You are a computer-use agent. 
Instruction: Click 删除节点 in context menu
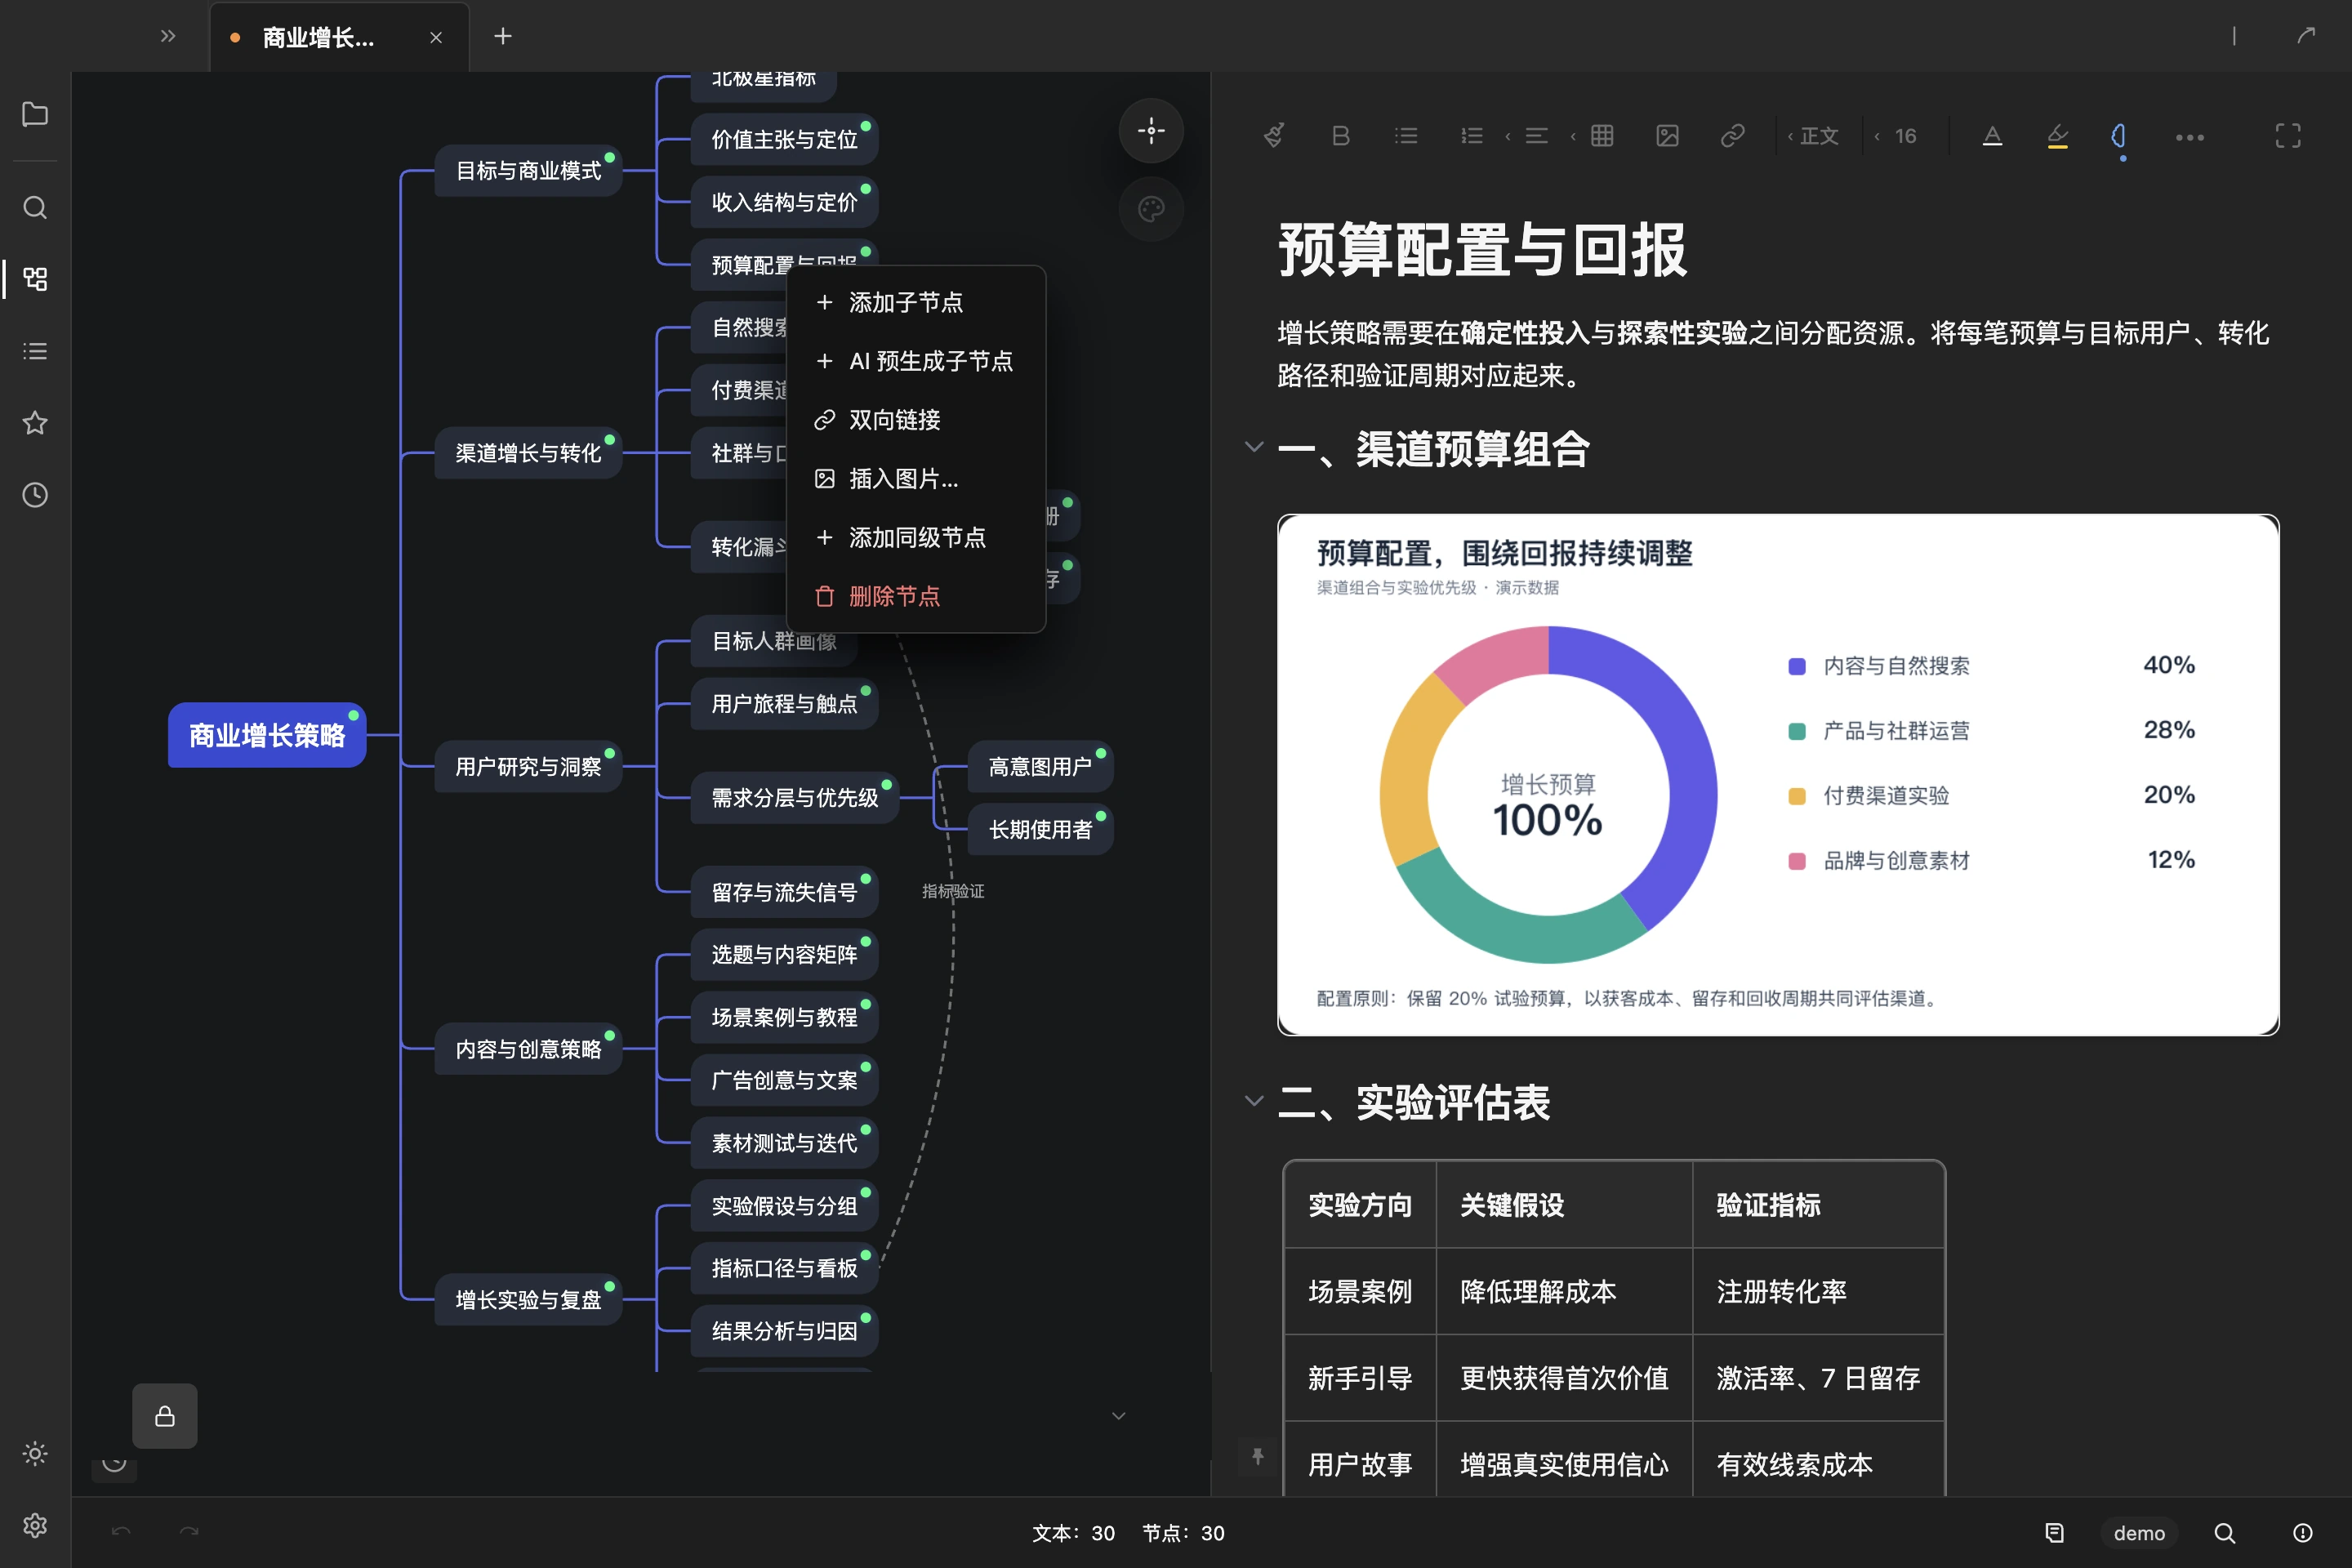915,597
